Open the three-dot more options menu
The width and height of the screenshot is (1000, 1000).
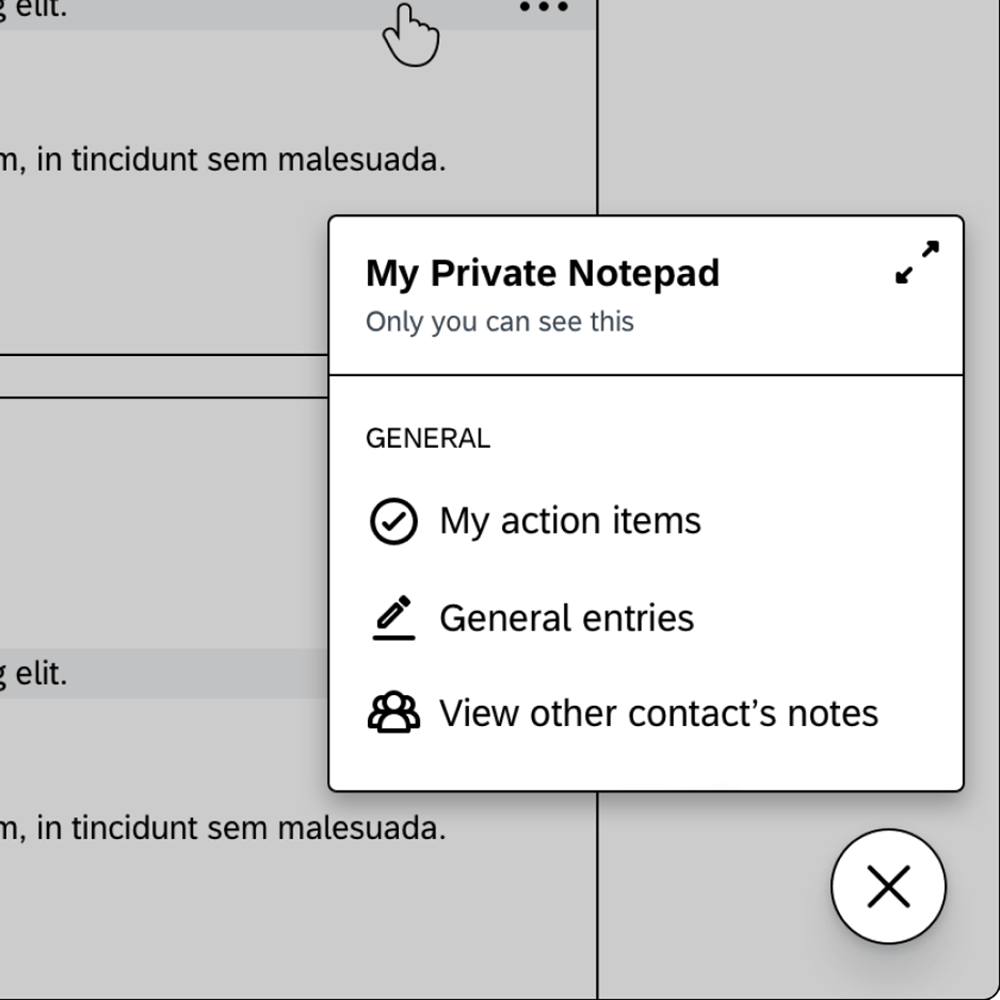pyautogui.click(x=543, y=7)
